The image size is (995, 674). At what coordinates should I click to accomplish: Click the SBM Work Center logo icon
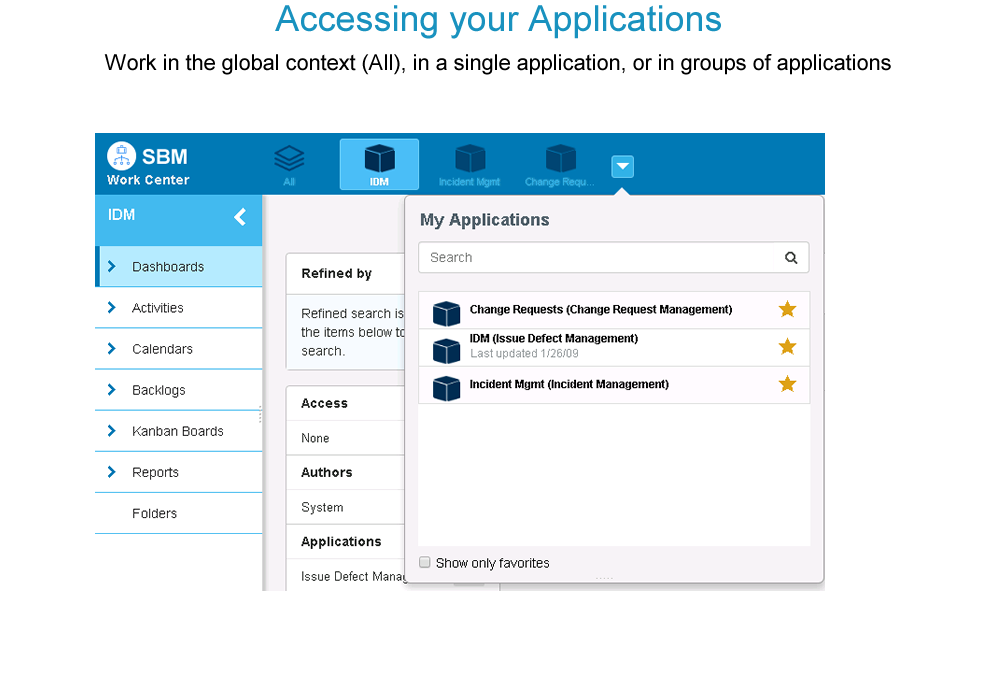tap(122, 156)
